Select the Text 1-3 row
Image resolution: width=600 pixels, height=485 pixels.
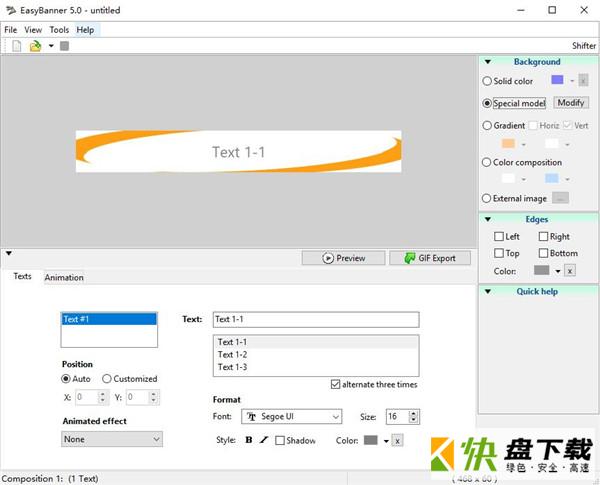[316, 367]
